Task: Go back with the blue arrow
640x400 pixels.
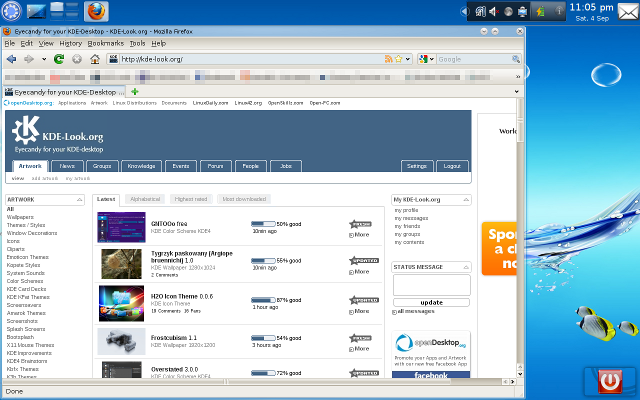Action: pos(11,59)
